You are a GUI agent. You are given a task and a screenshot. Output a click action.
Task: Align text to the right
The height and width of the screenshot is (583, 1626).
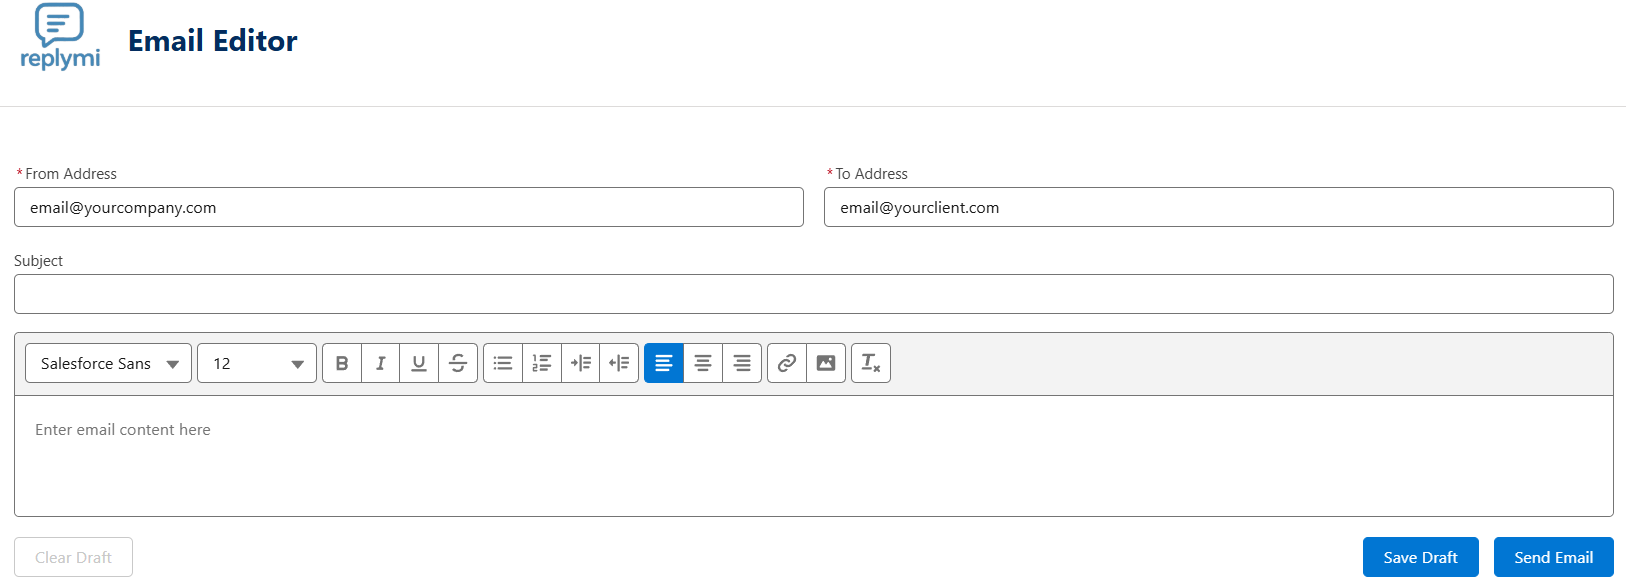742,363
